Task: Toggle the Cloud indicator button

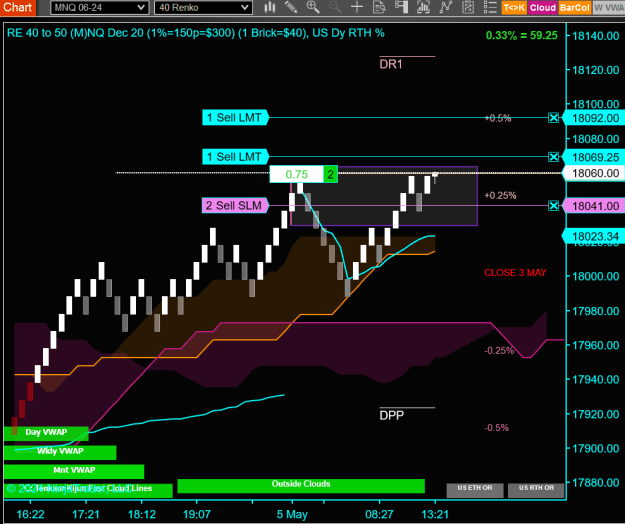Action: 542,8
